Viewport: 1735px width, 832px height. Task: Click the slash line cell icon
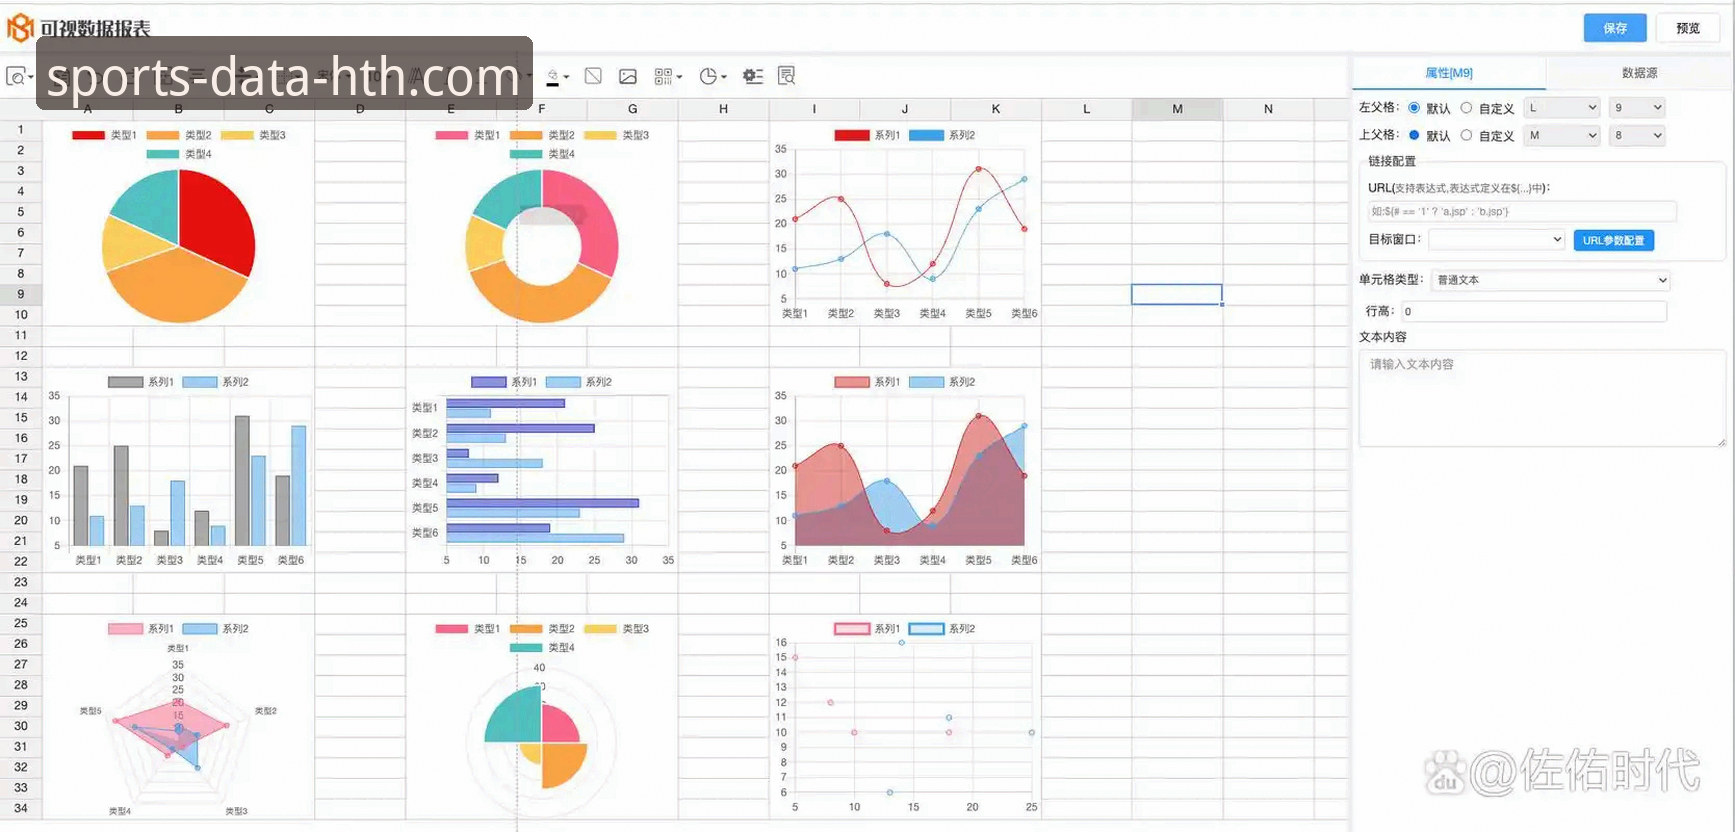(593, 76)
